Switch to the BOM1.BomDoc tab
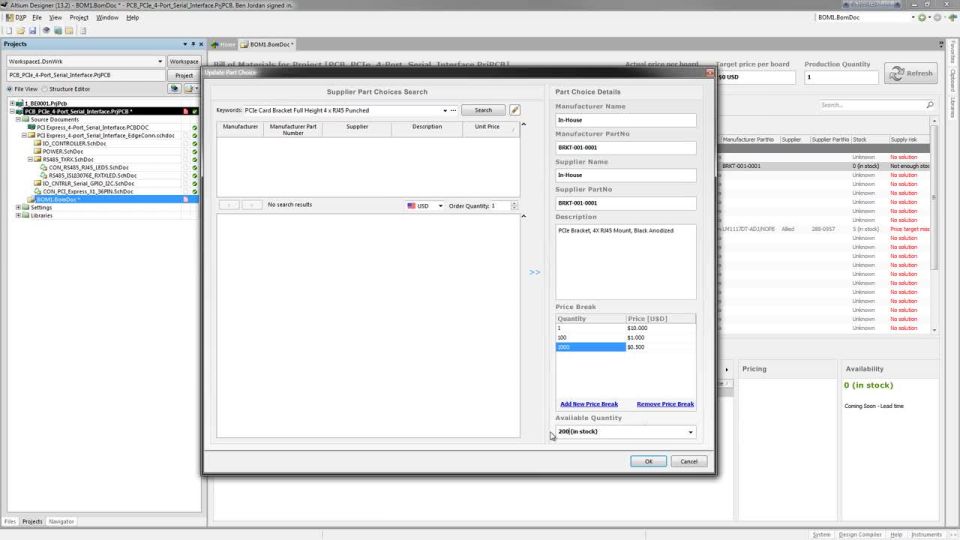This screenshot has width=960, height=540. click(x=268, y=45)
